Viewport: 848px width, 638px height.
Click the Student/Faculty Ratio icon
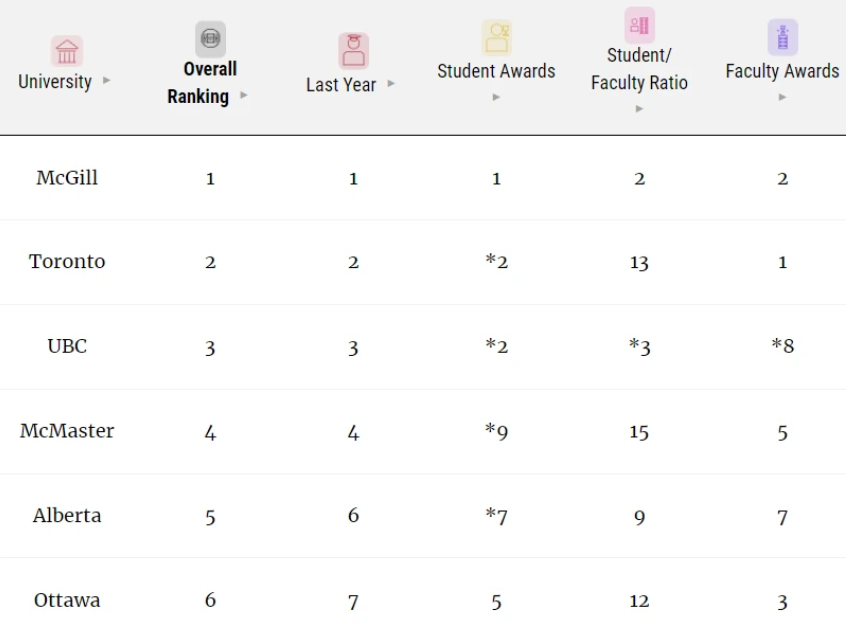point(639,25)
